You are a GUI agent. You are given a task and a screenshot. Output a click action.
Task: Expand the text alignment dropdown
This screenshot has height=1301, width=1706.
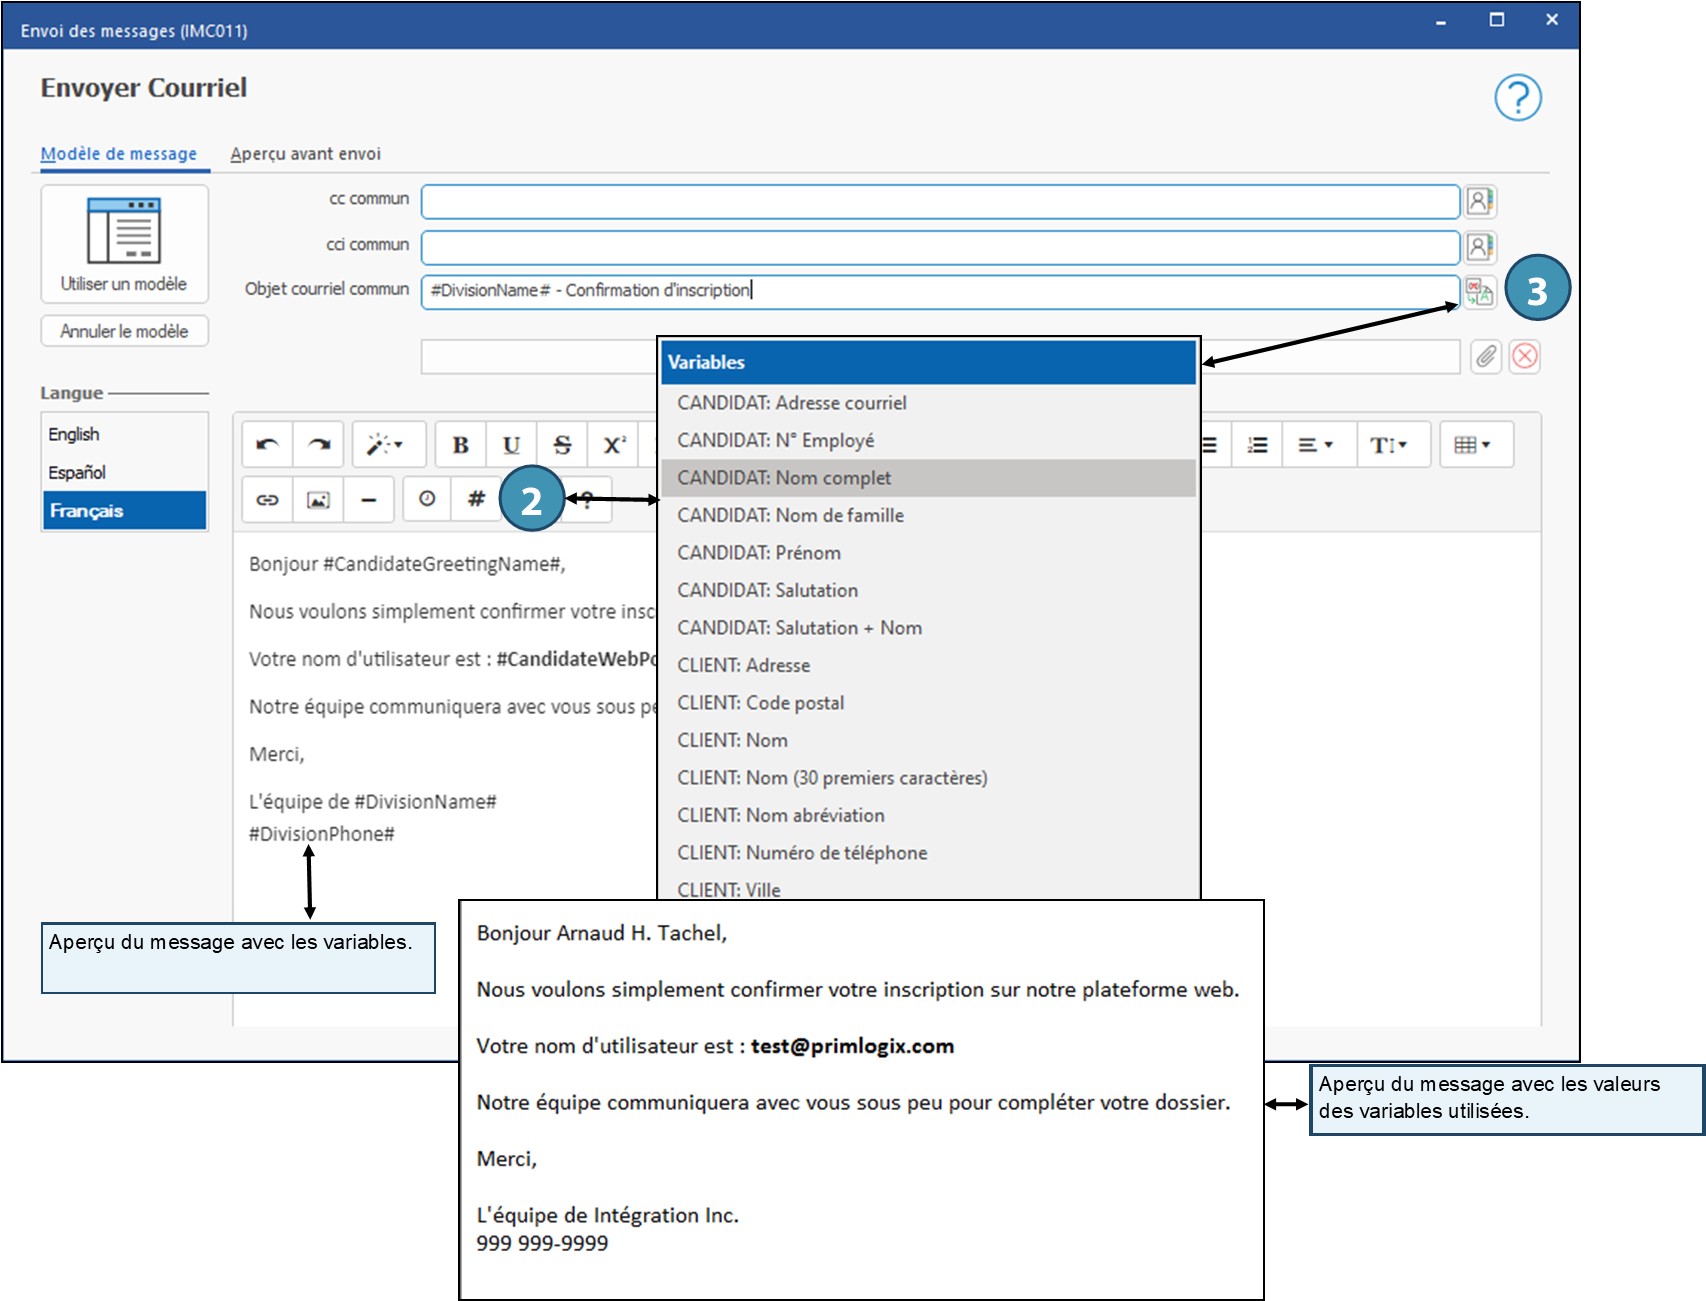pos(1315,445)
